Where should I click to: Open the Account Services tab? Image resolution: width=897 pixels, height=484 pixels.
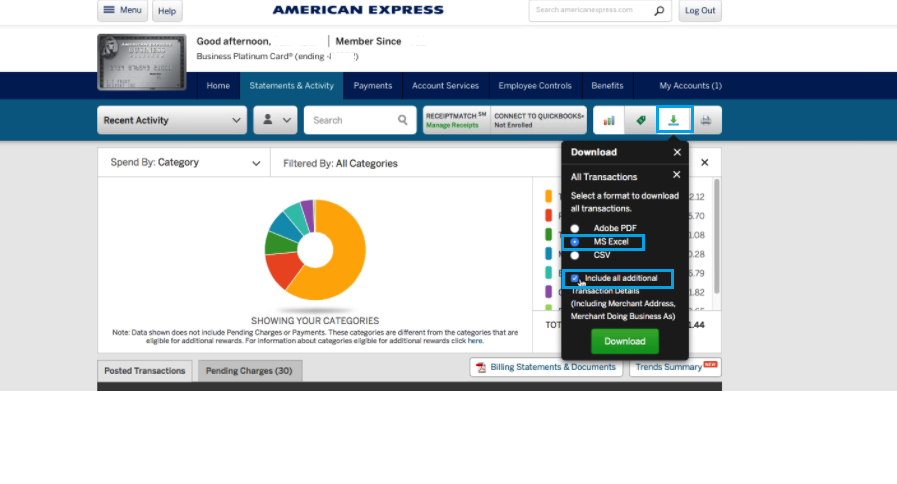445,86
